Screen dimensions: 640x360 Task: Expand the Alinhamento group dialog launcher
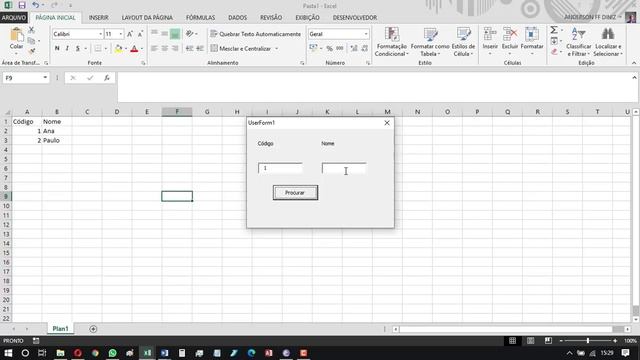302,63
